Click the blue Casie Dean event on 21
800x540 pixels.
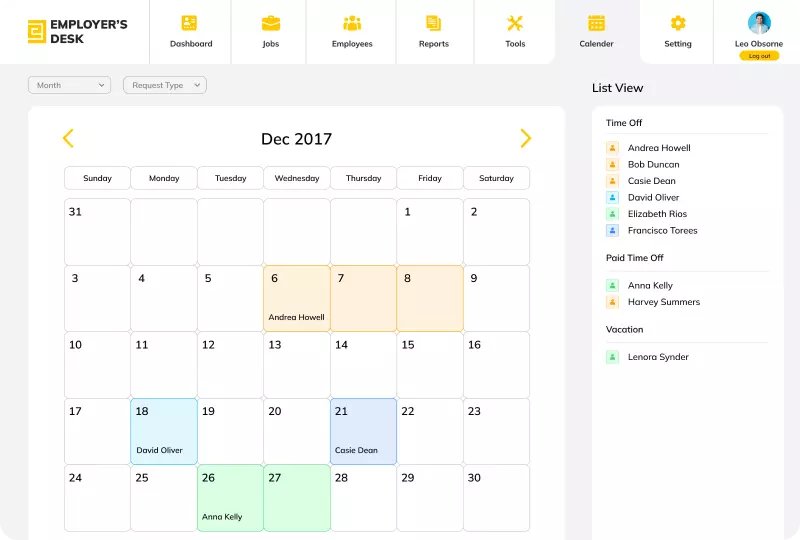(363, 432)
